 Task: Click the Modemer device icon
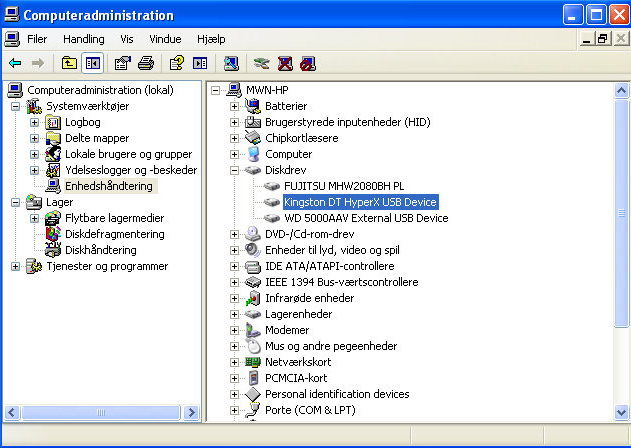coord(253,330)
